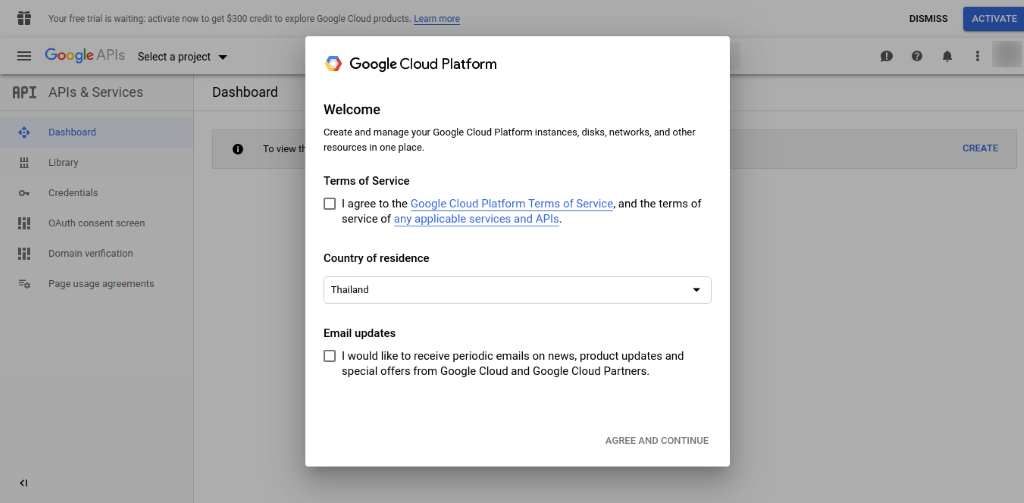Open the Country of residence dropdown

click(x=517, y=290)
